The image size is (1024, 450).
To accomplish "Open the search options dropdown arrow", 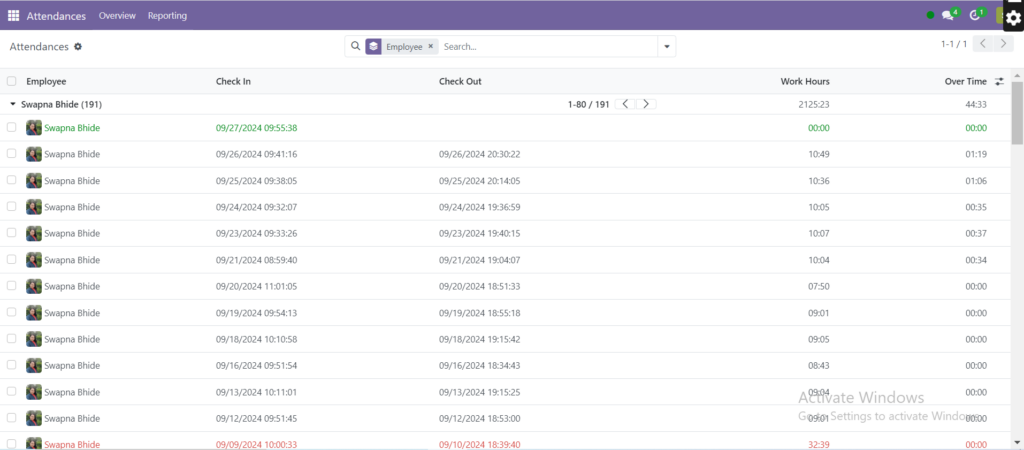I will (x=667, y=46).
